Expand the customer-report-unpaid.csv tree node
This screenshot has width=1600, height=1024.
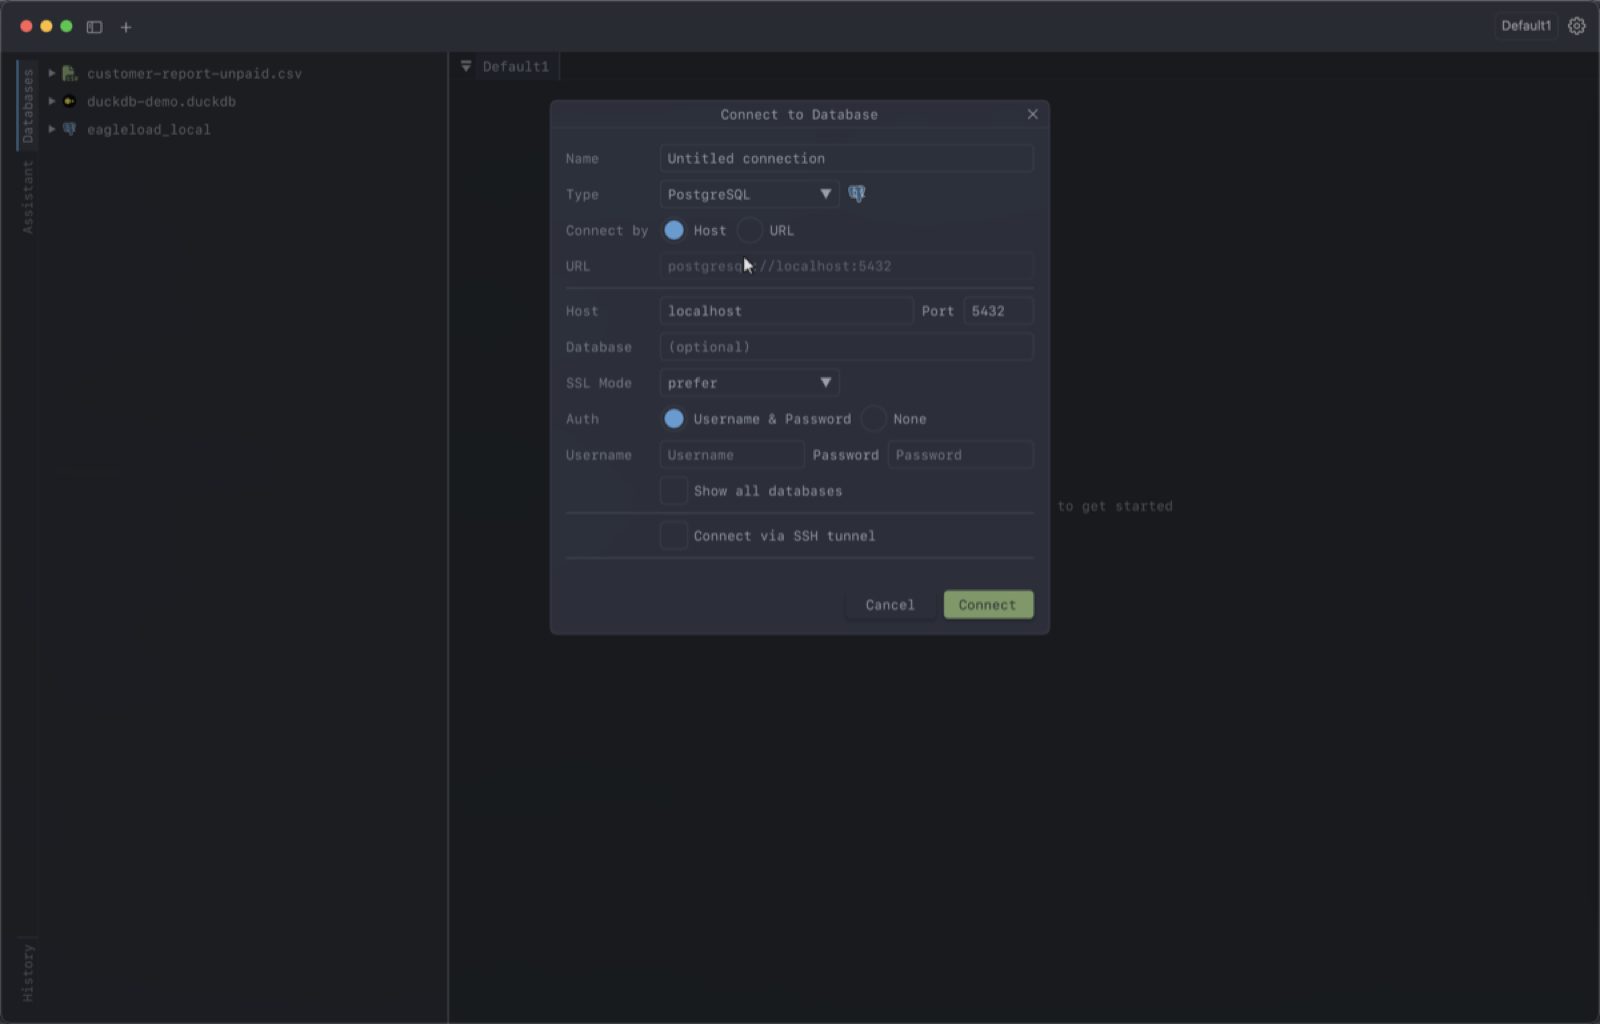click(52, 73)
